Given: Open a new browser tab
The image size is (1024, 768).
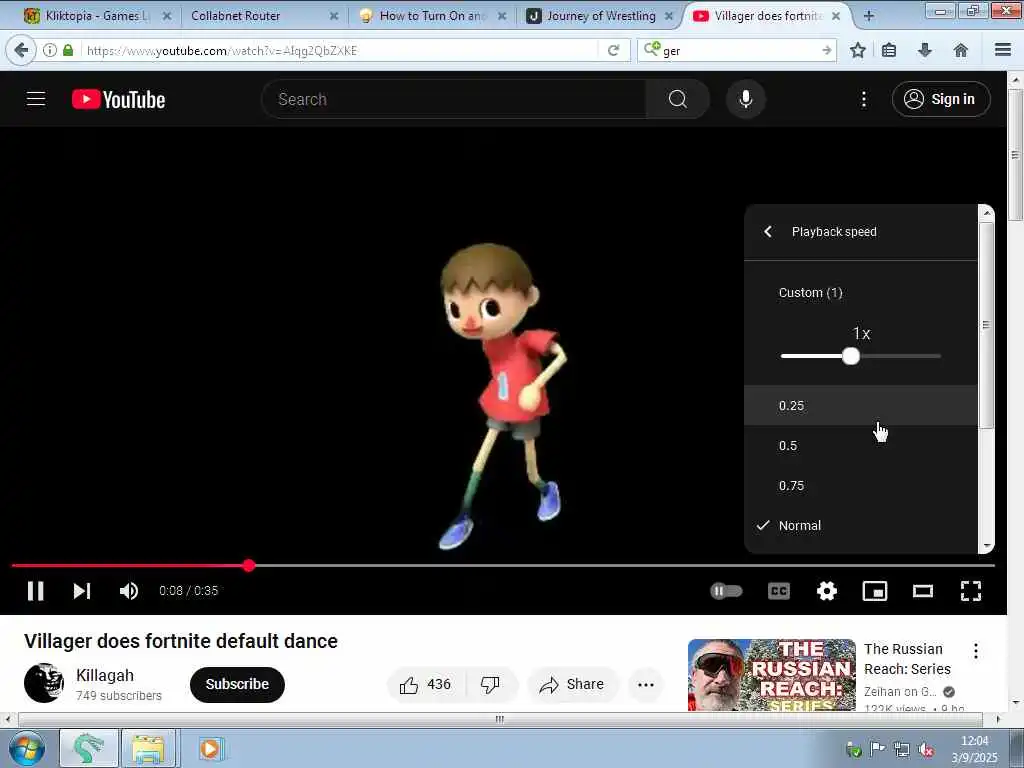Looking at the screenshot, I should coord(869,16).
